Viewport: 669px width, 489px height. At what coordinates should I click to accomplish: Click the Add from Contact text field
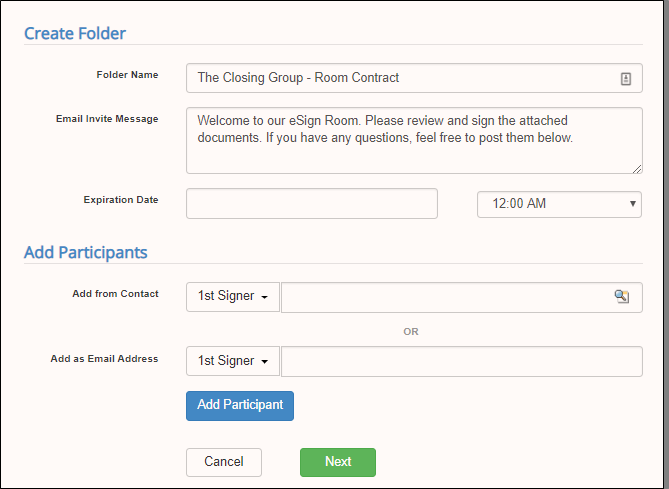[x=445, y=297]
